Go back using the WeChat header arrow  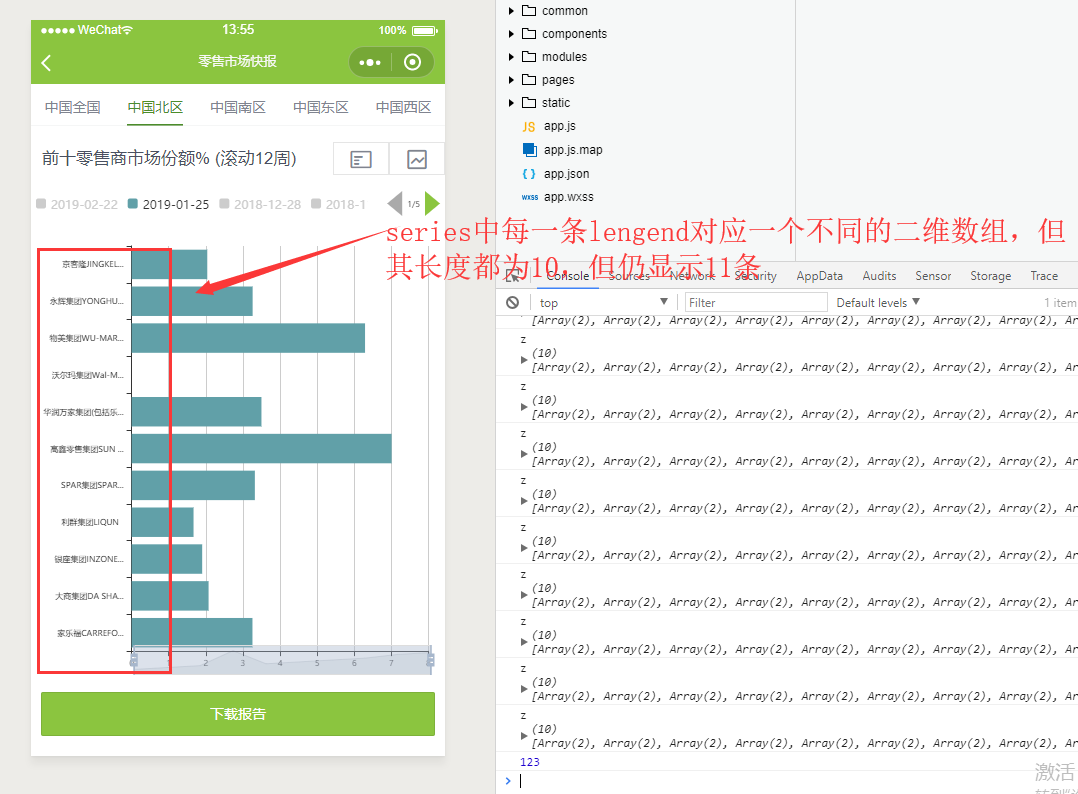46,63
